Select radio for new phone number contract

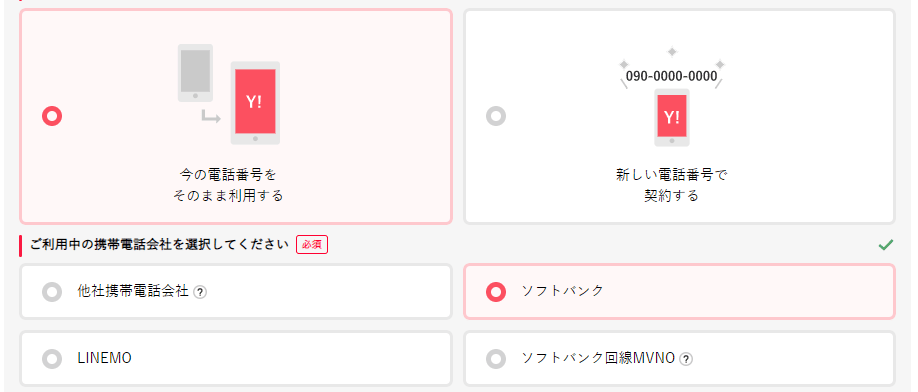496,116
